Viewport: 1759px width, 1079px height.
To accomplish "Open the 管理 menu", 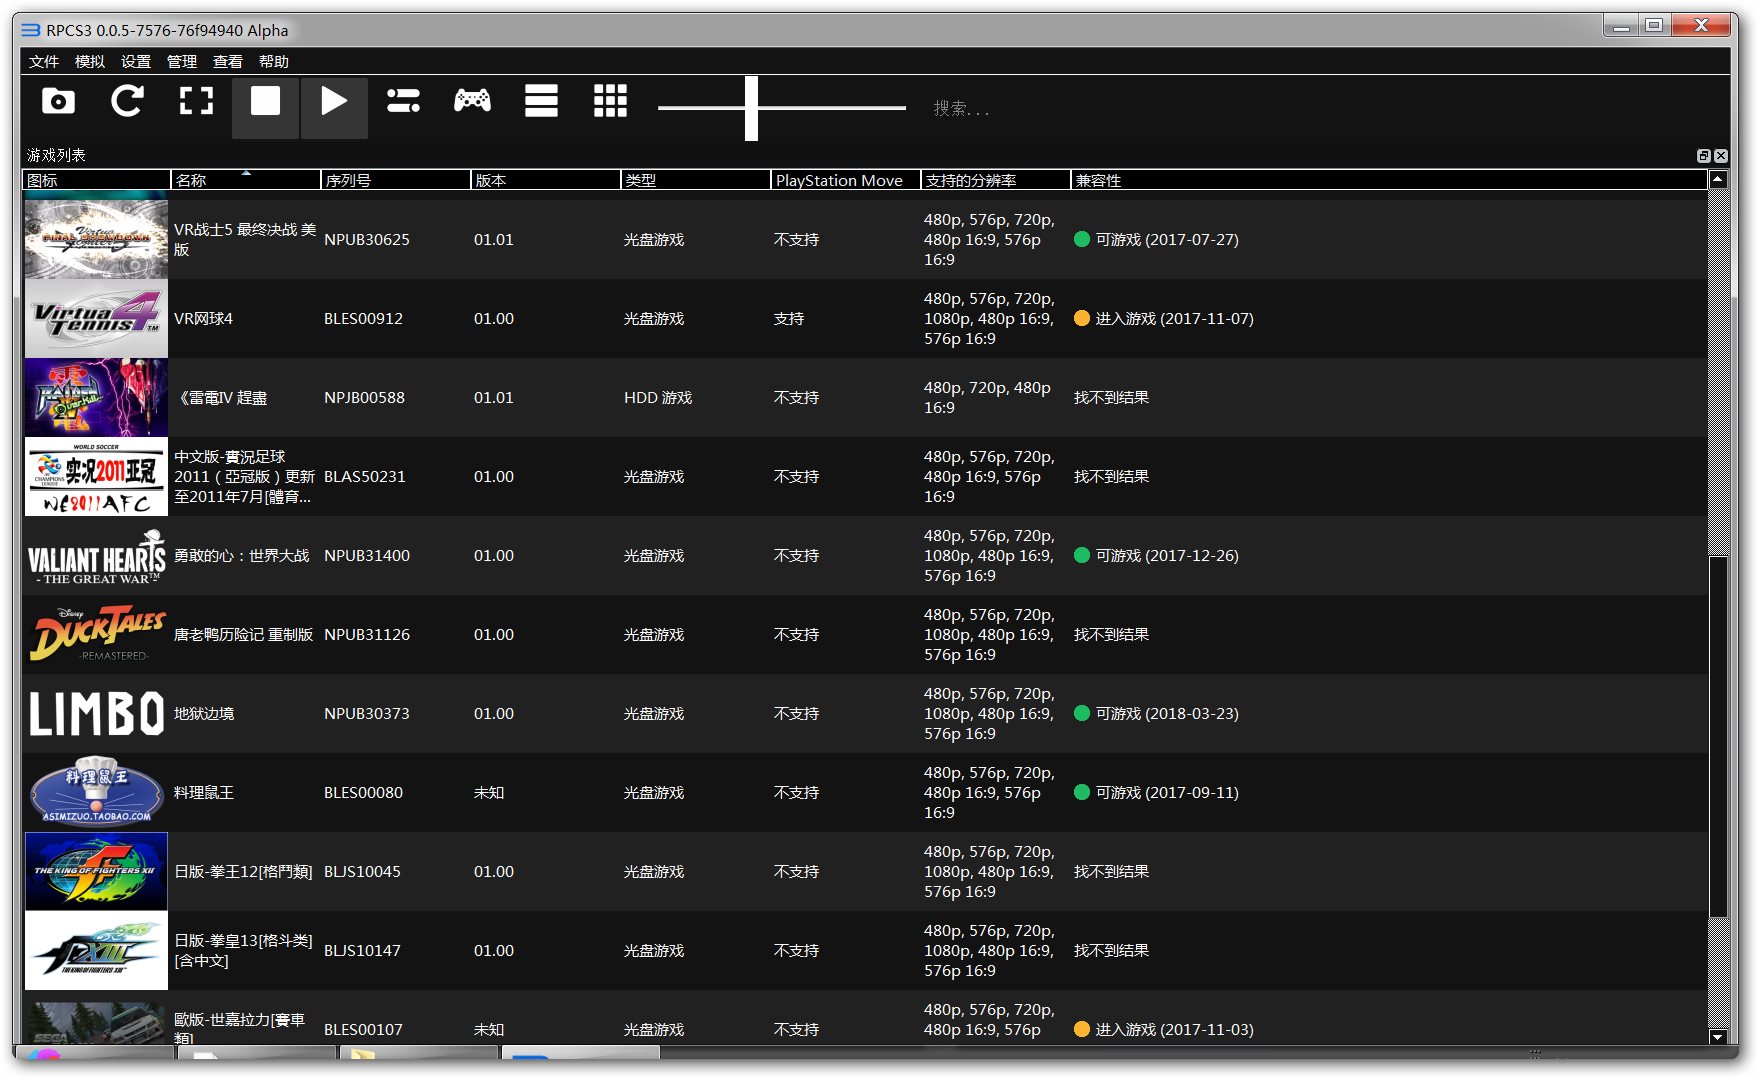I will pos(182,62).
